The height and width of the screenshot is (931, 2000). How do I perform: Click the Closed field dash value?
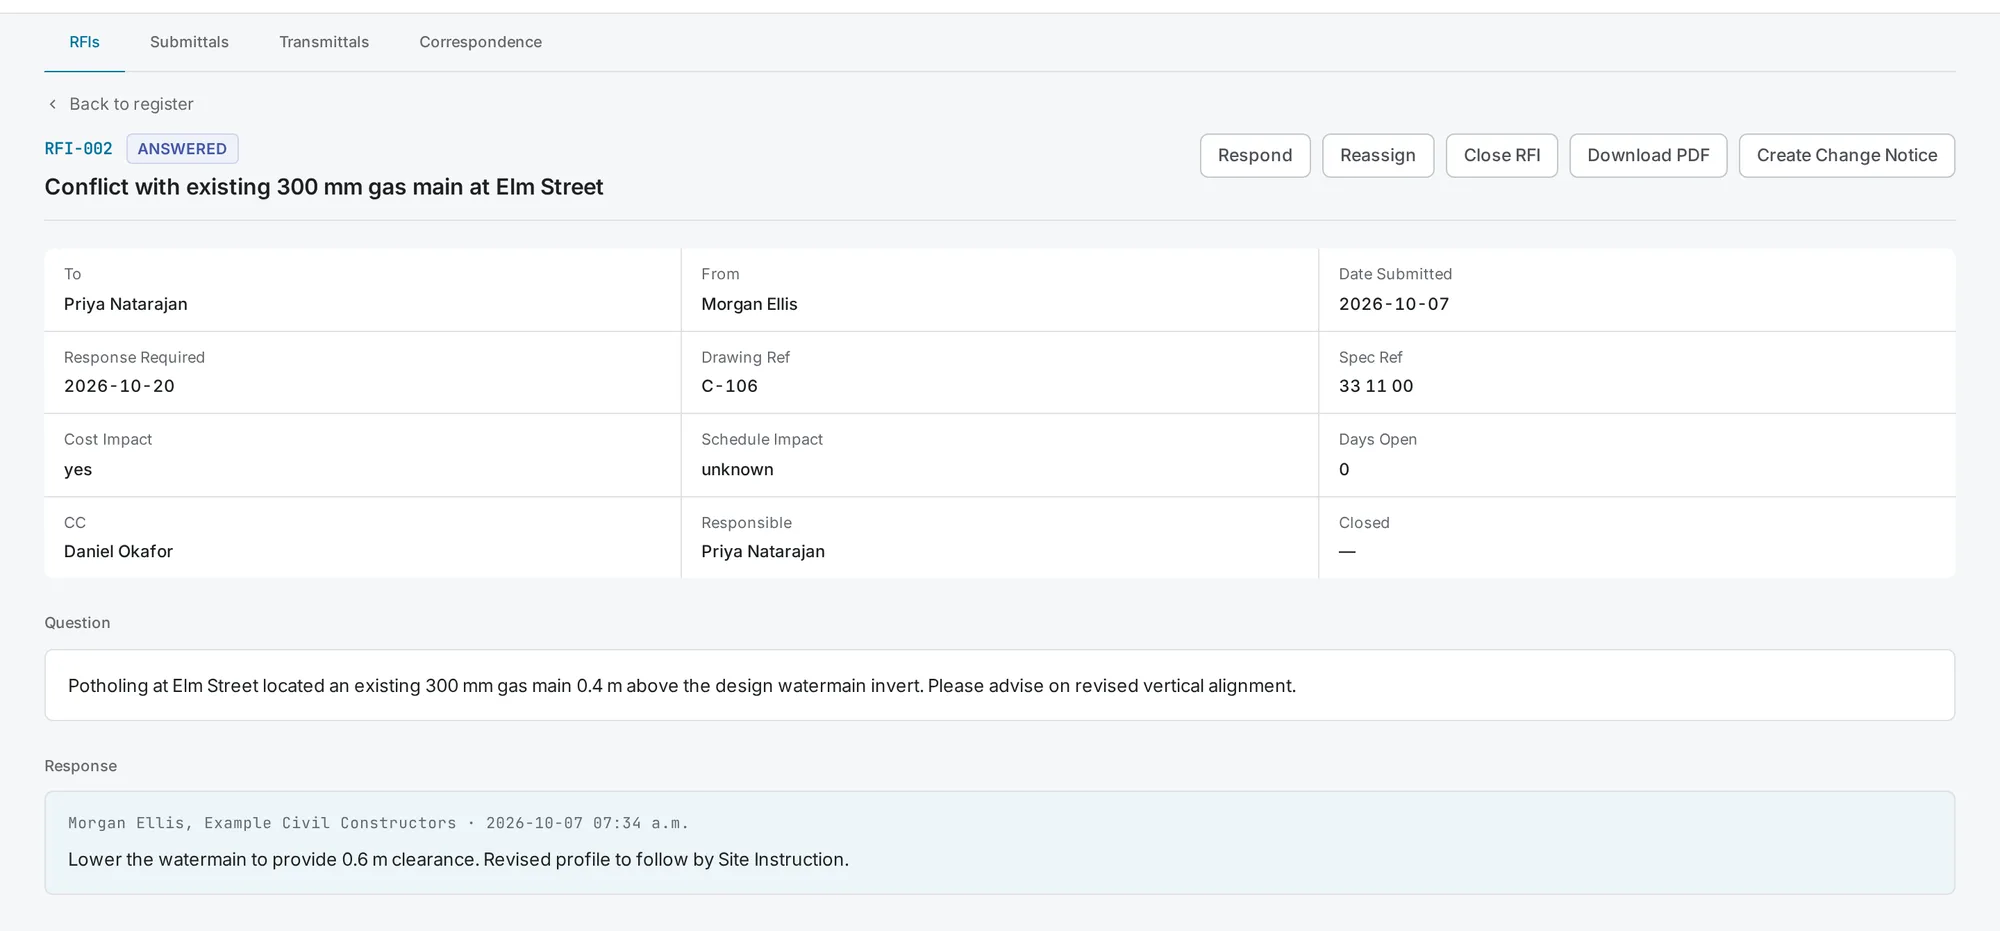1347,551
